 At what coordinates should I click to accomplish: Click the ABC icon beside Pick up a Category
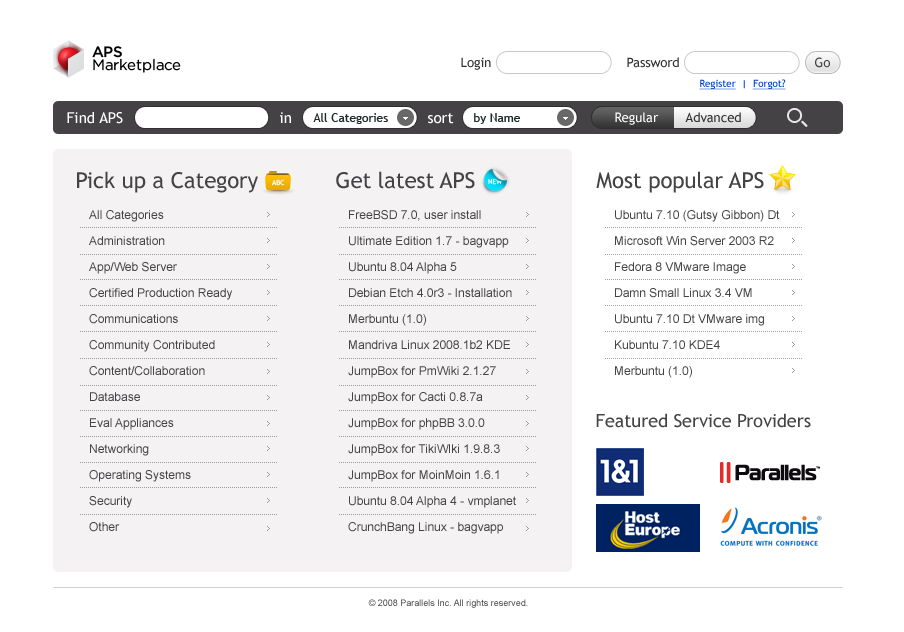[277, 181]
